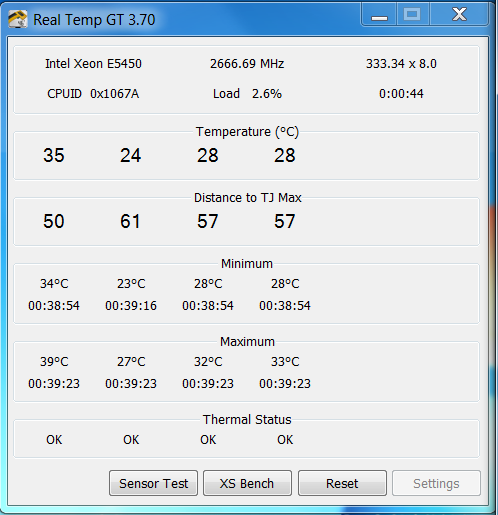Screen dimensions: 498x515
Task: Click the maximum temperature 39°C
Action: 54,362
